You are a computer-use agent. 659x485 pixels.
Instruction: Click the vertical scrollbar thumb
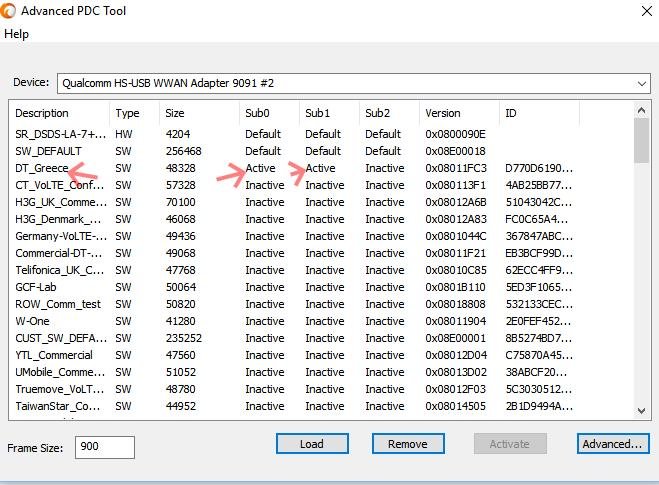click(x=641, y=141)
